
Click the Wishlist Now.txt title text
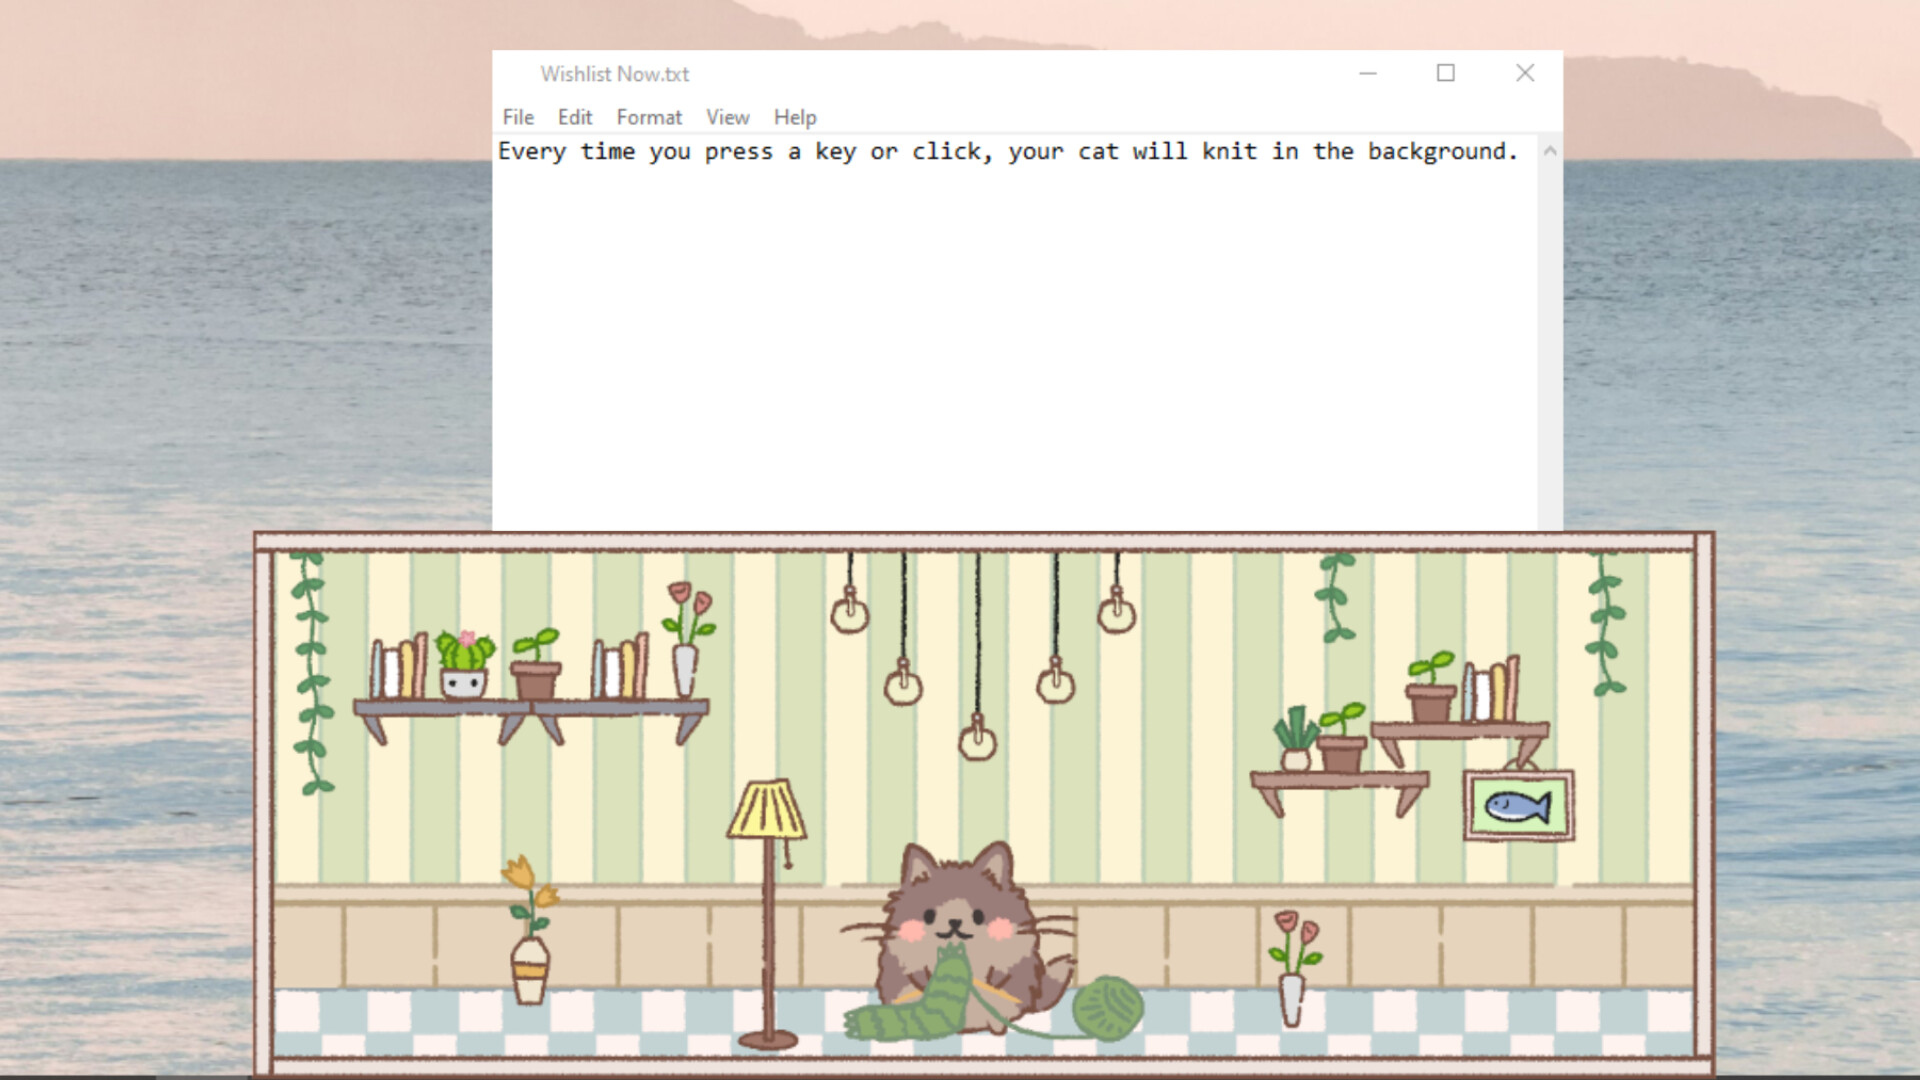coord(615,74)
